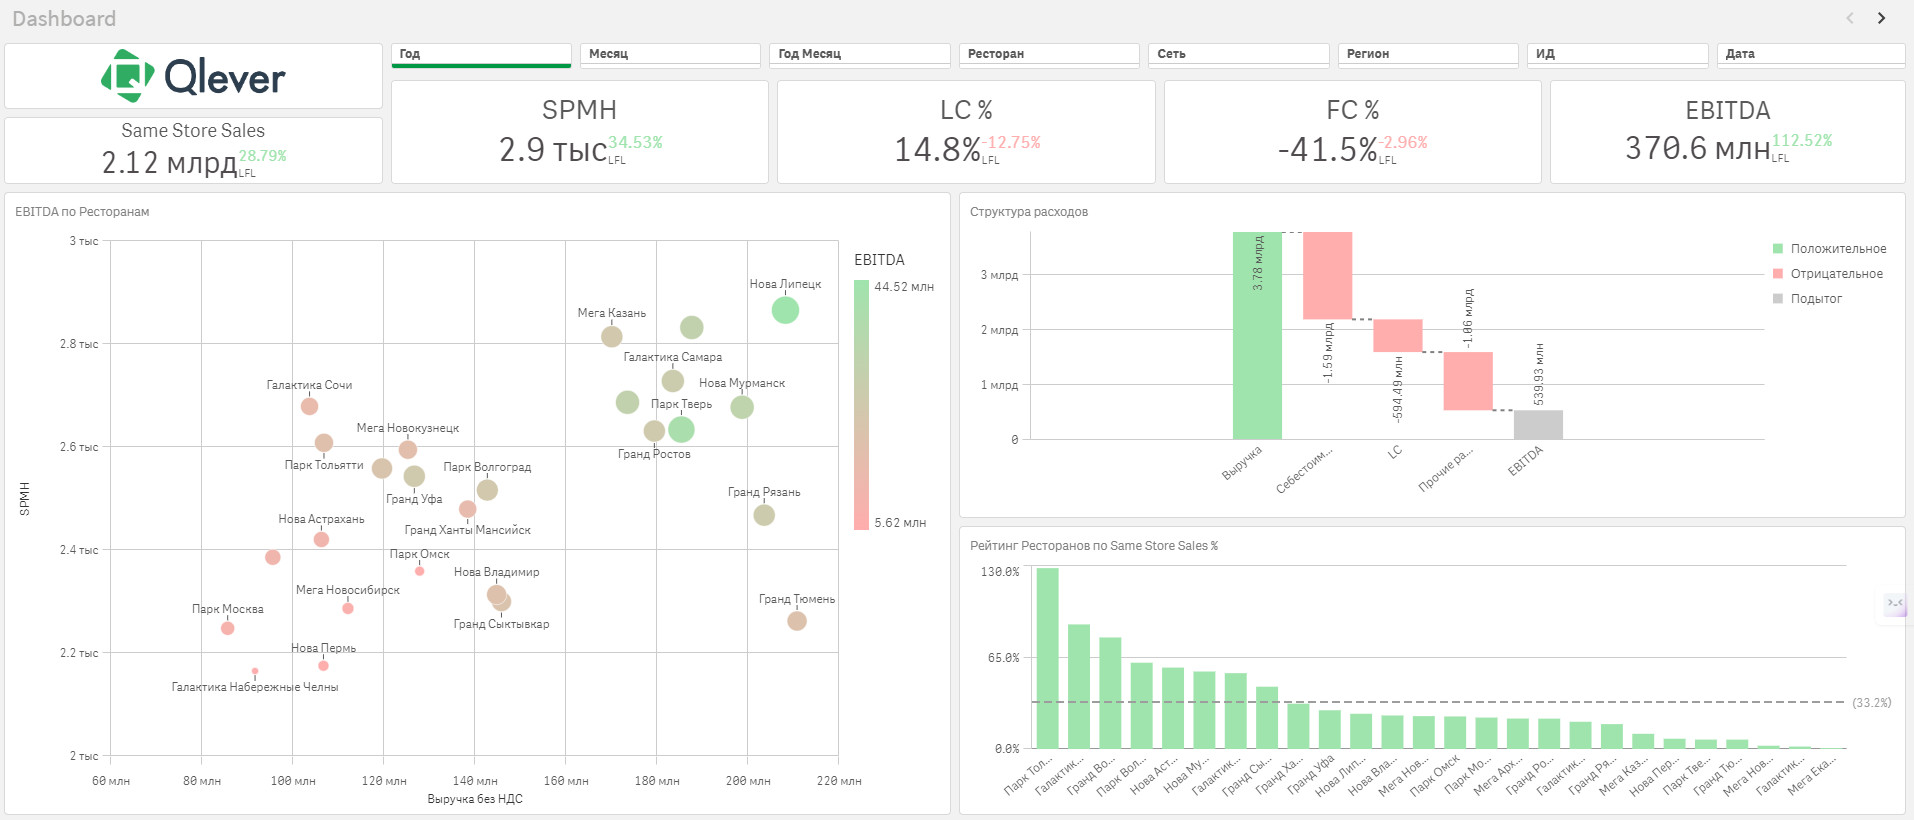Open the Регион filter
The image size is (1914, 820).
coord(1428,55)
